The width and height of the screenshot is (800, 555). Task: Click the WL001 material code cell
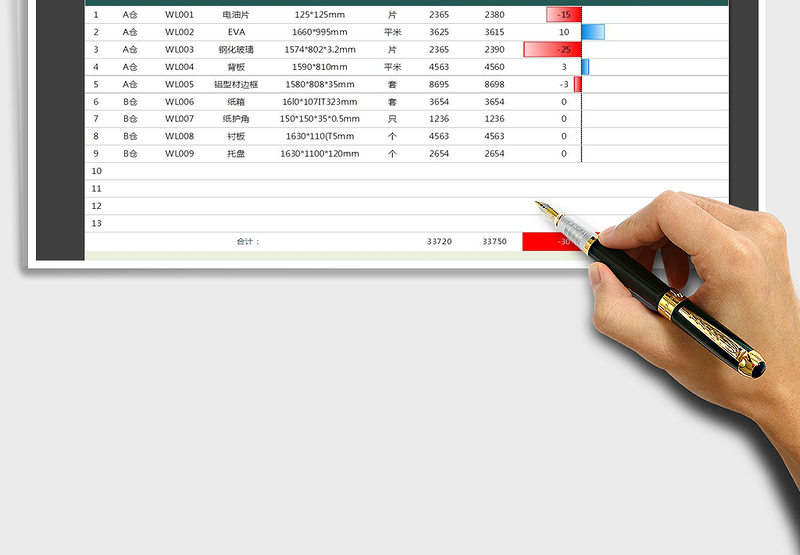179,15
